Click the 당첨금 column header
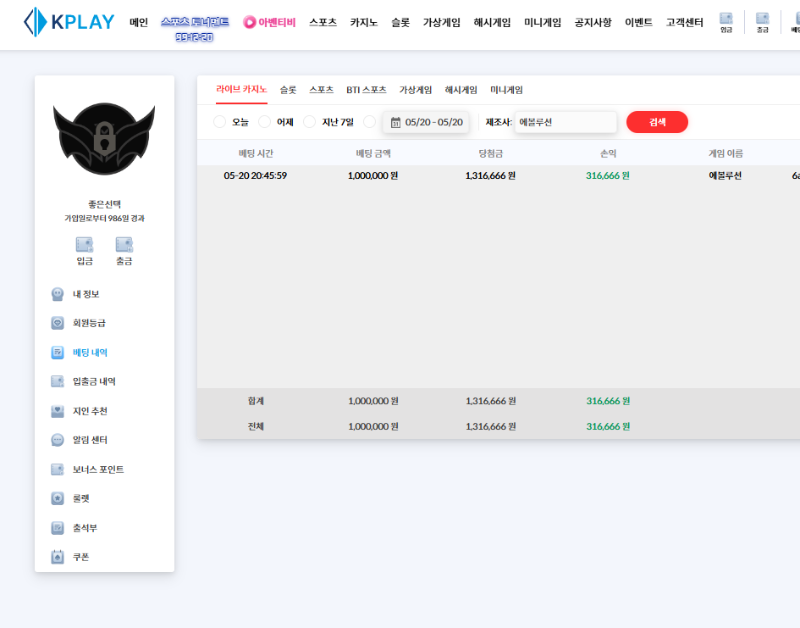 pyautogui.click(x=490, y=153)
